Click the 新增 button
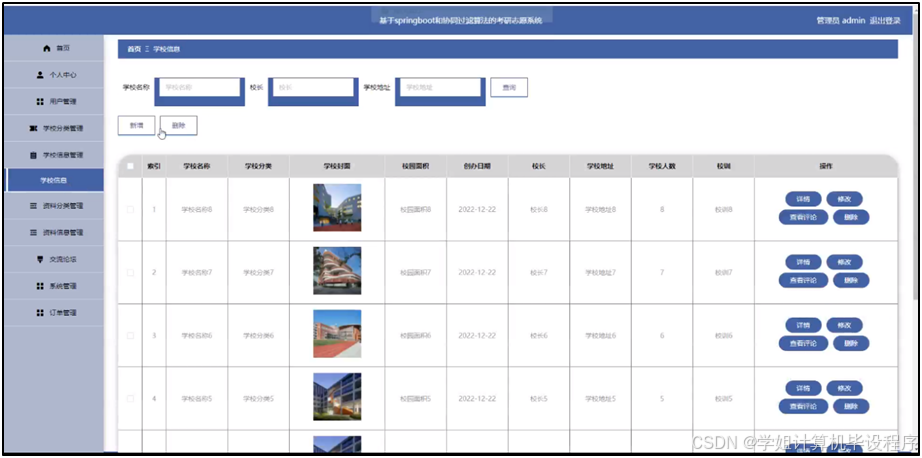 [x=136, y=125]
